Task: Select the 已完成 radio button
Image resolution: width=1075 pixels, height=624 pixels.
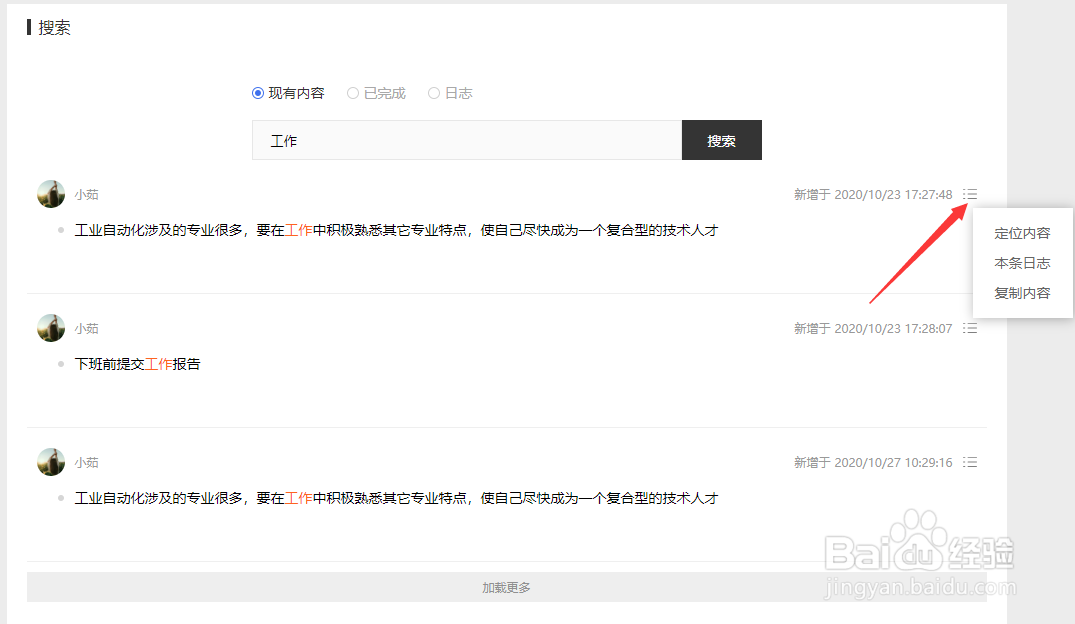Action: click(352, 92)
